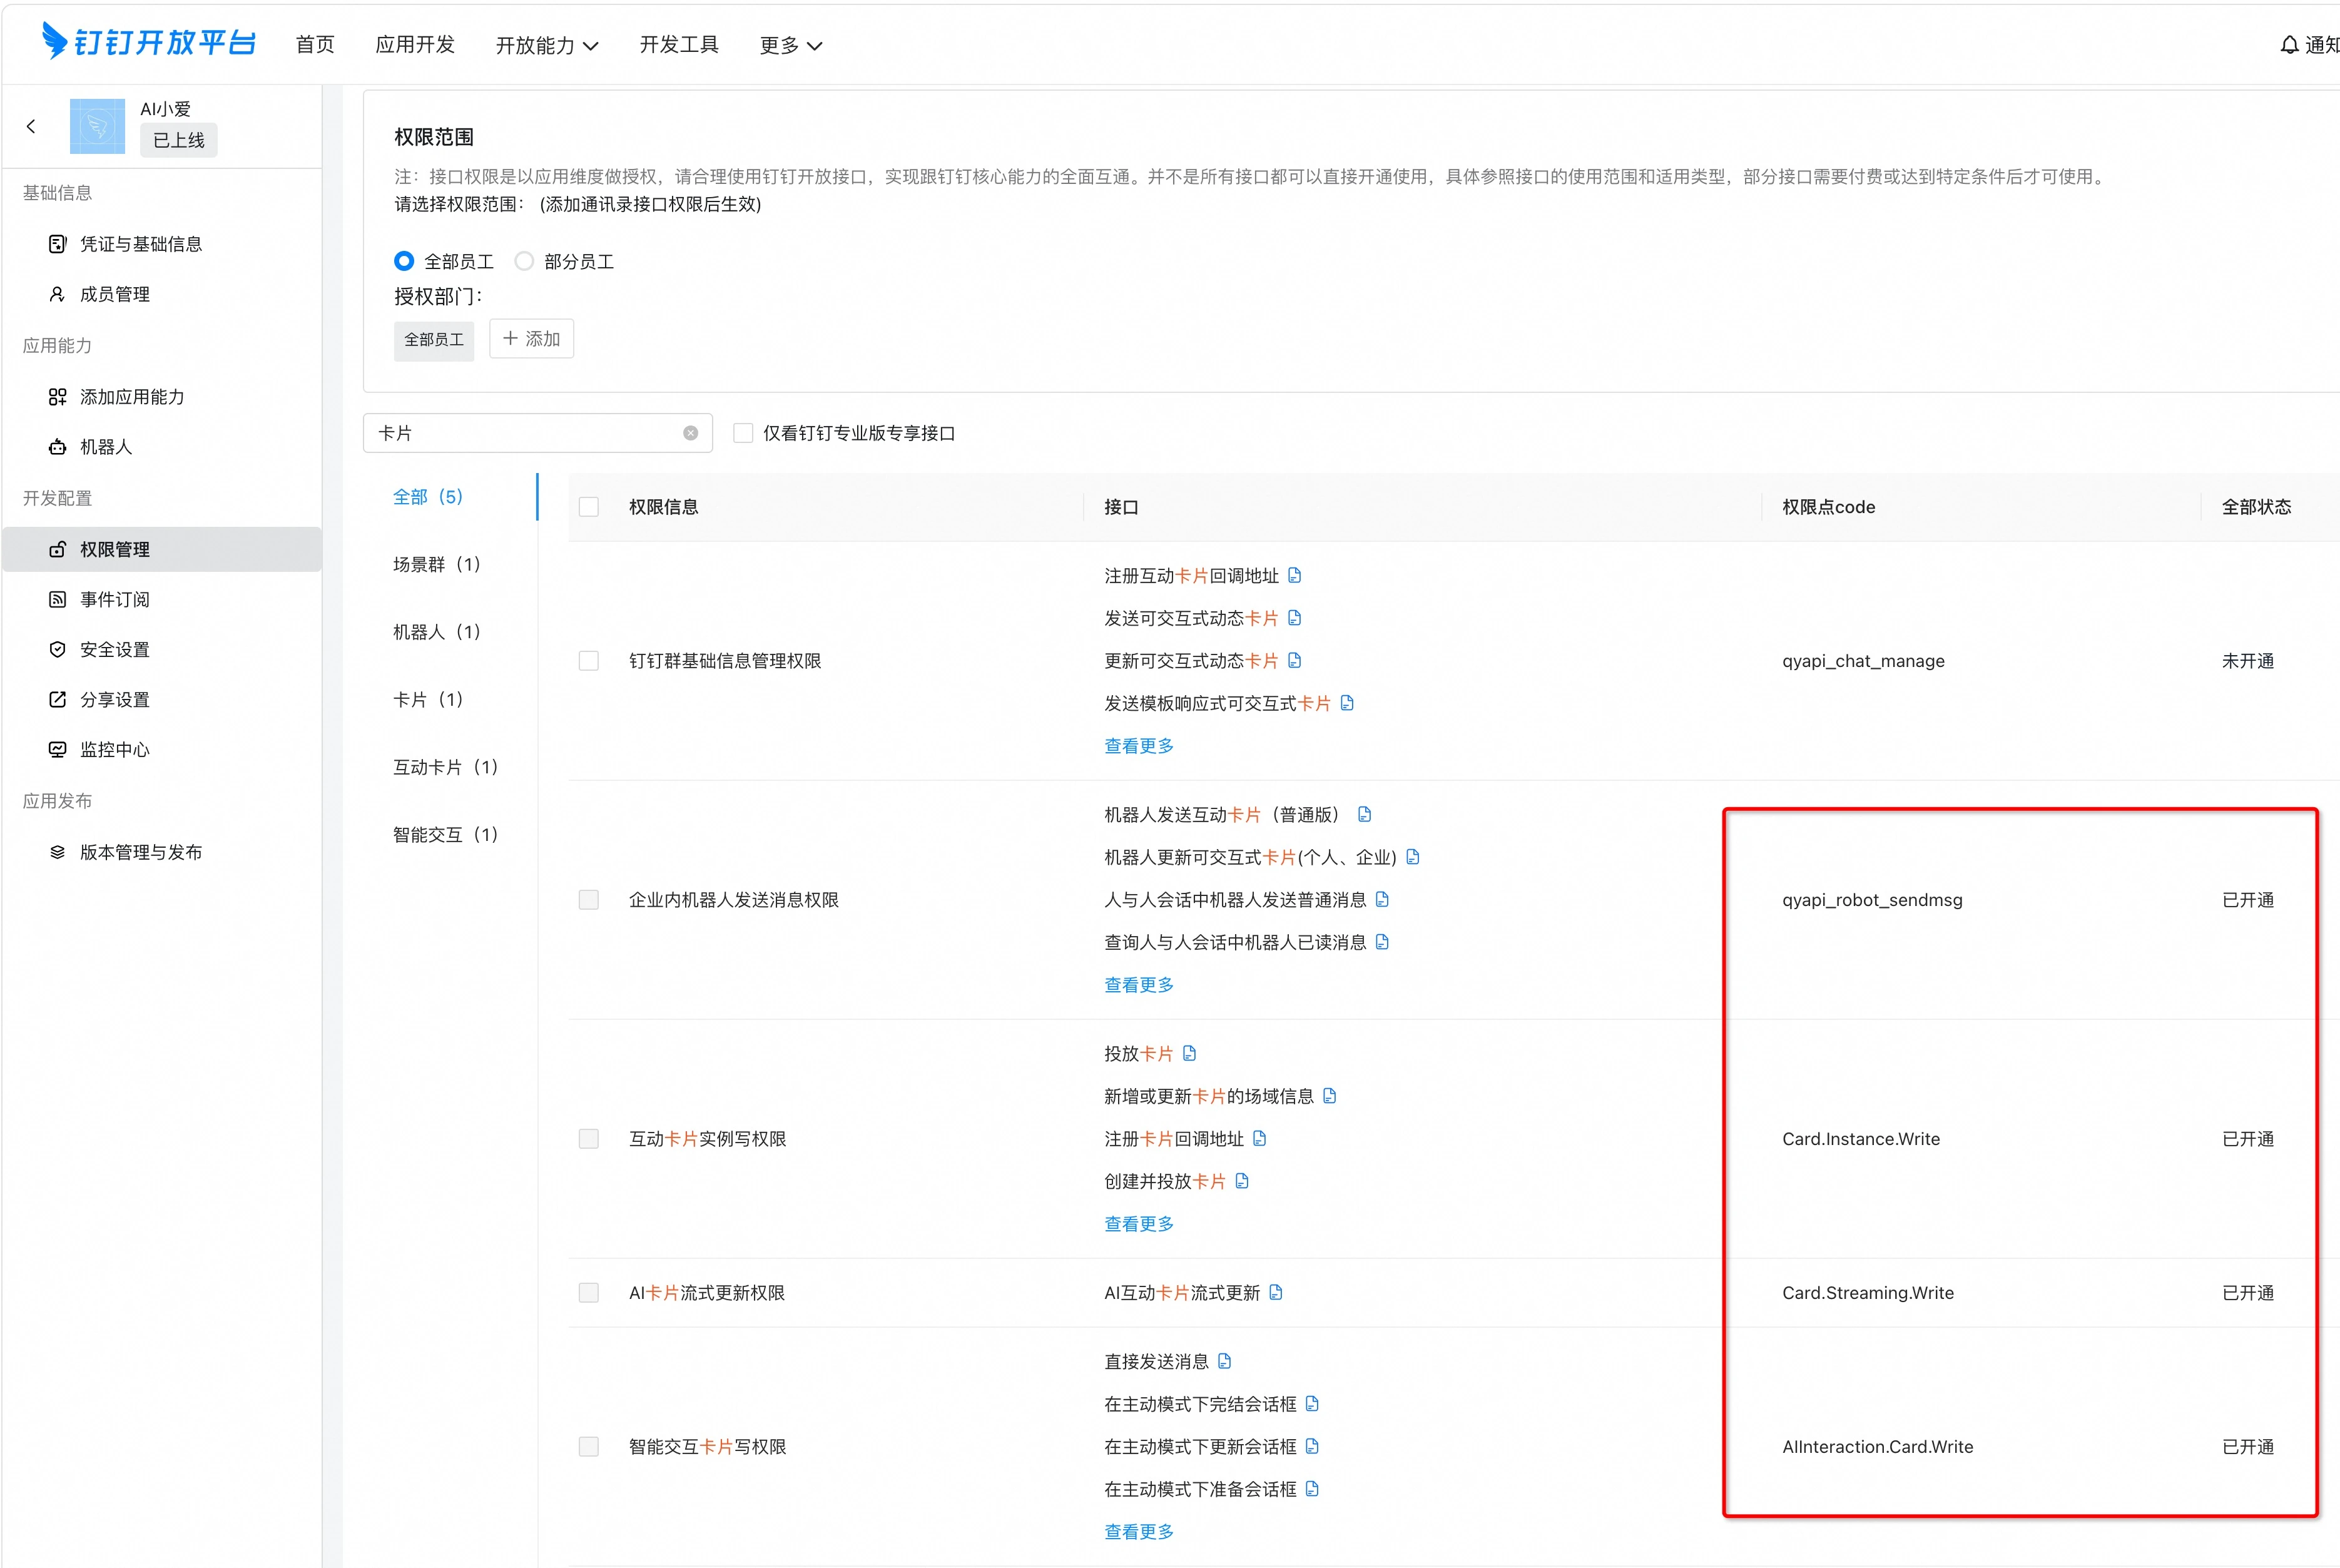2340x1568 pixels.
Task: Open 开发工具 in top navigation
Action: click(x=679, y=45)
